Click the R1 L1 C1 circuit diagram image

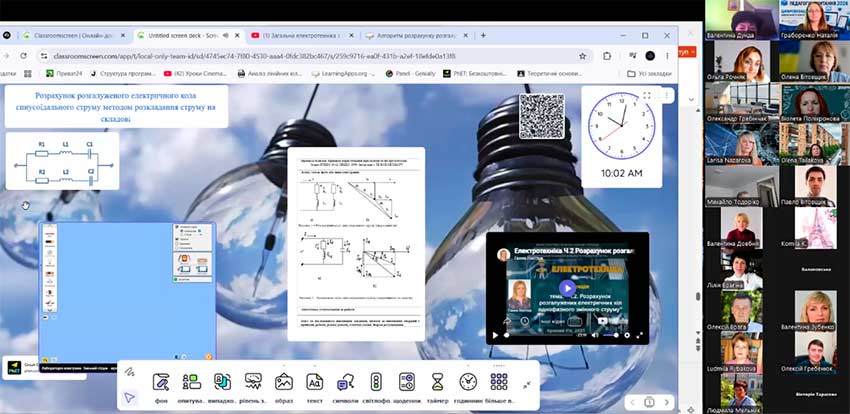[62, 161]
